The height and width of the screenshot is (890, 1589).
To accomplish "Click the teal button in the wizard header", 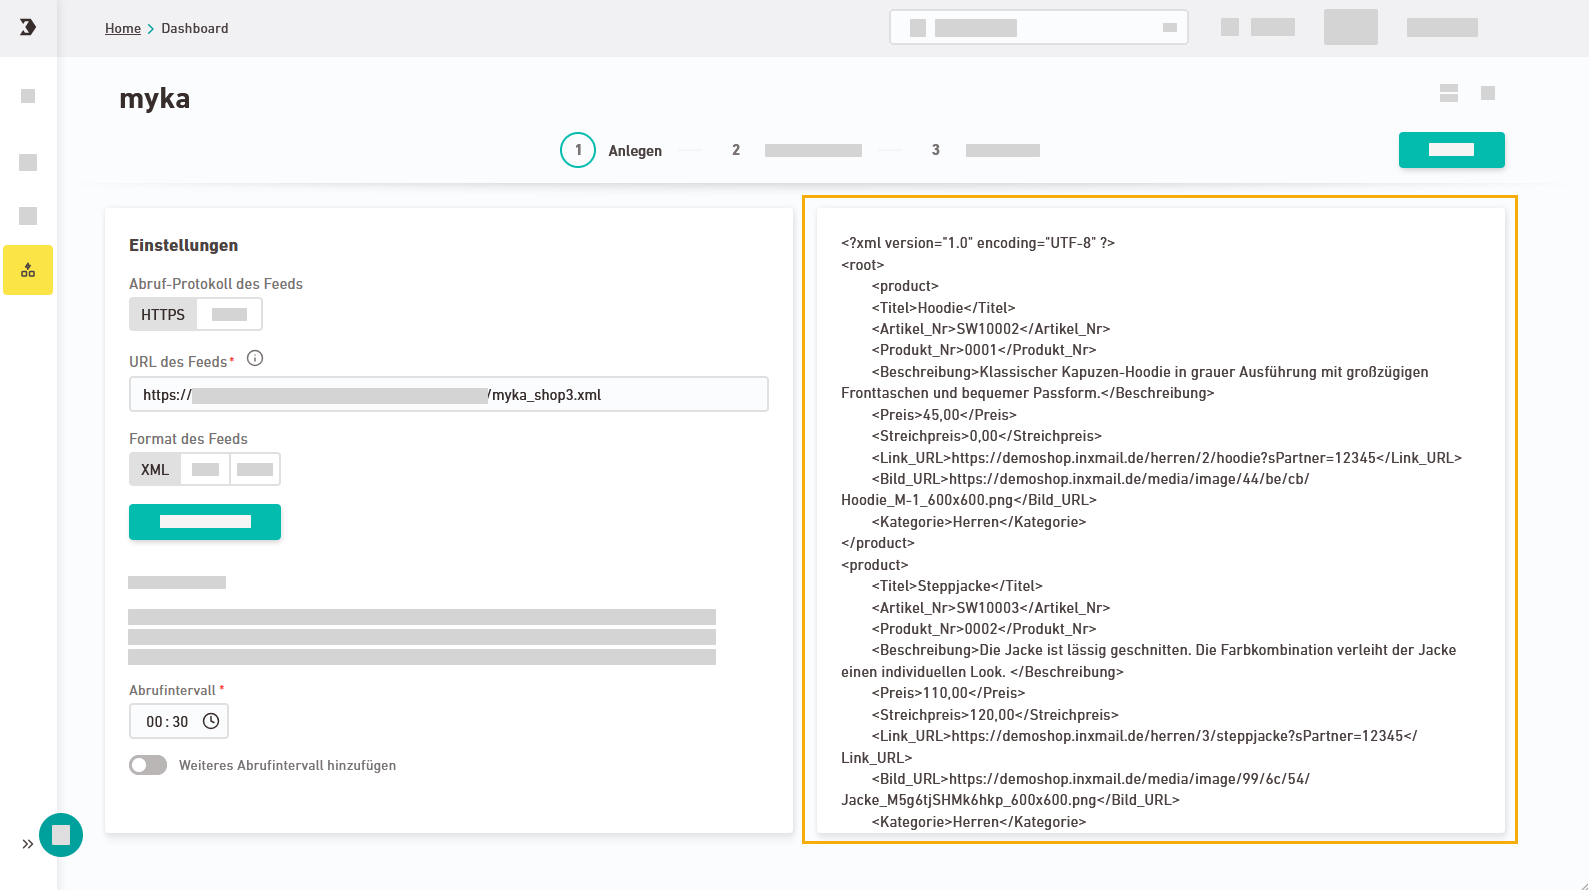I will 1452,150.
